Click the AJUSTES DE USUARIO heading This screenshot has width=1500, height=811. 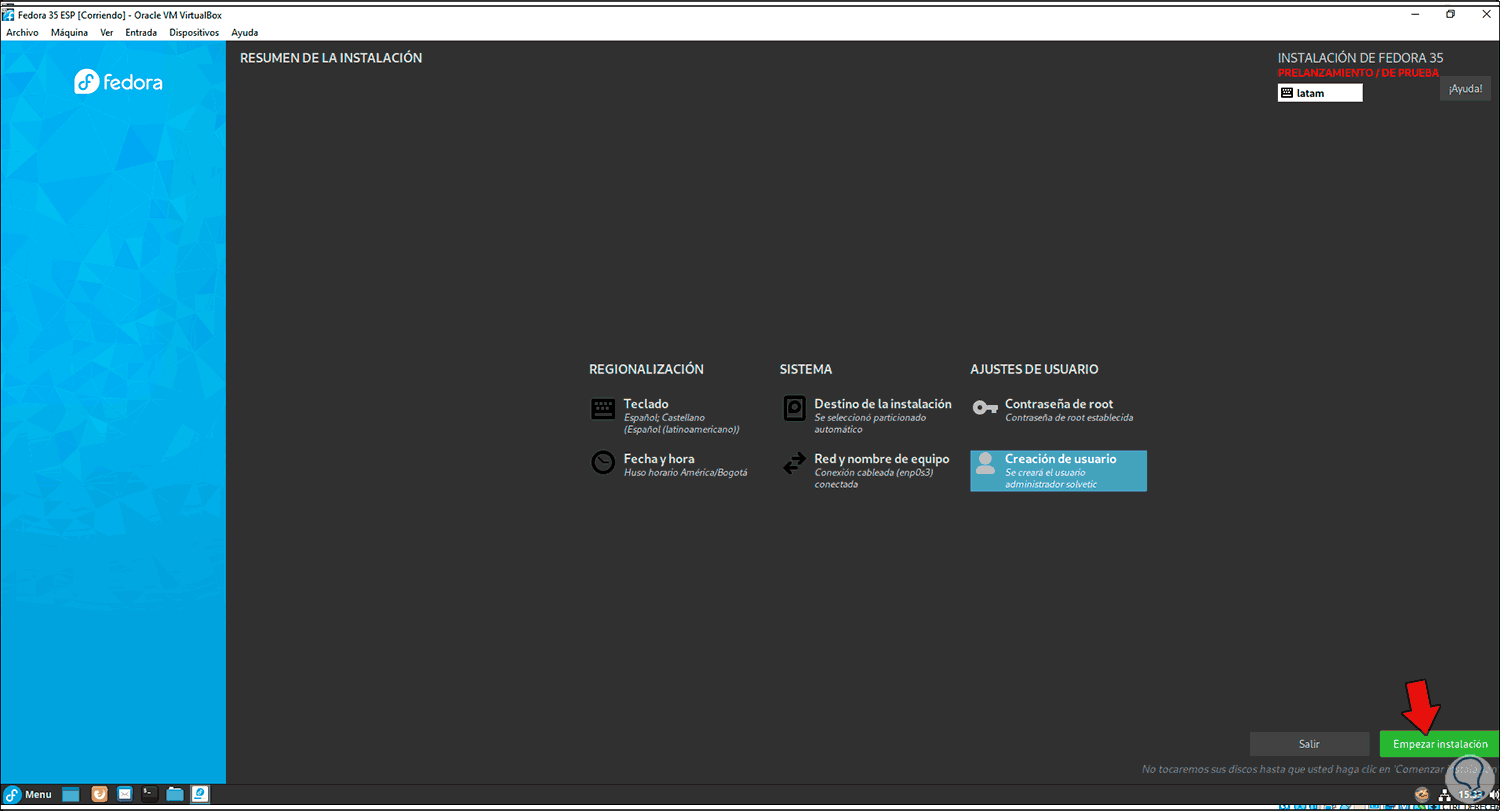click(x=1034, y=369)
